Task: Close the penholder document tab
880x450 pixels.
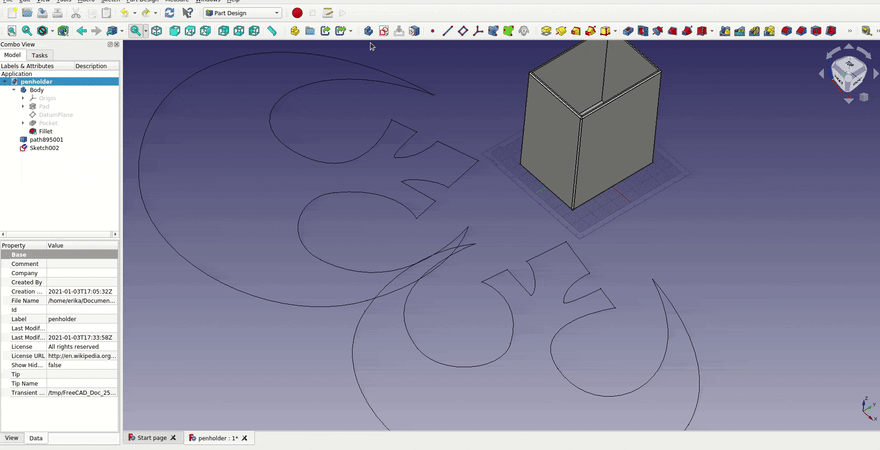Action: [x=245, y=438]
